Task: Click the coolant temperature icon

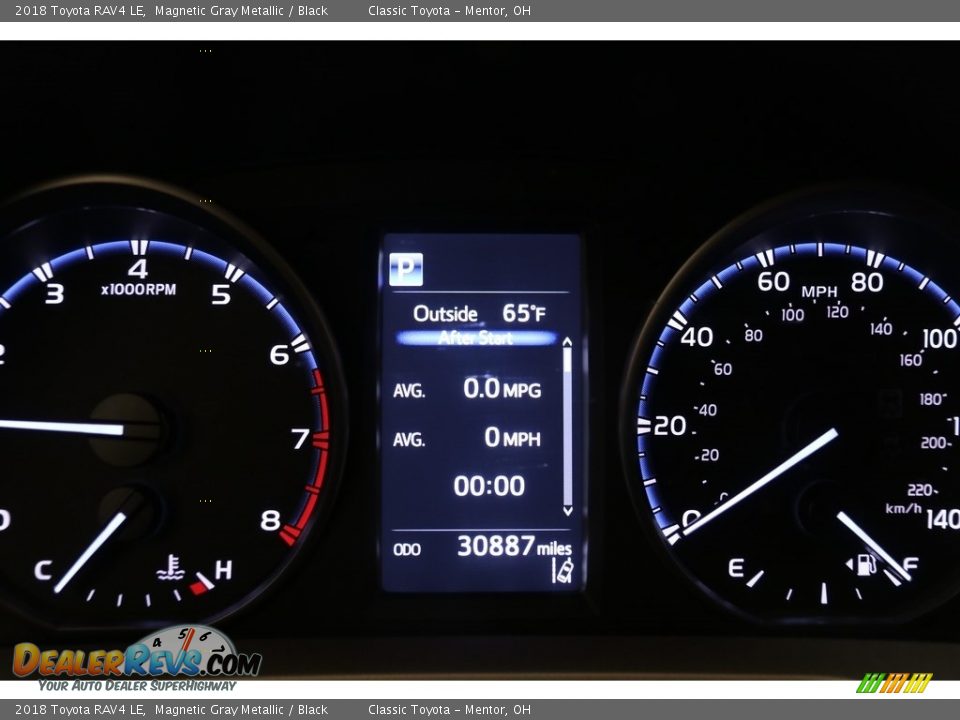Action: coord(170,568)
